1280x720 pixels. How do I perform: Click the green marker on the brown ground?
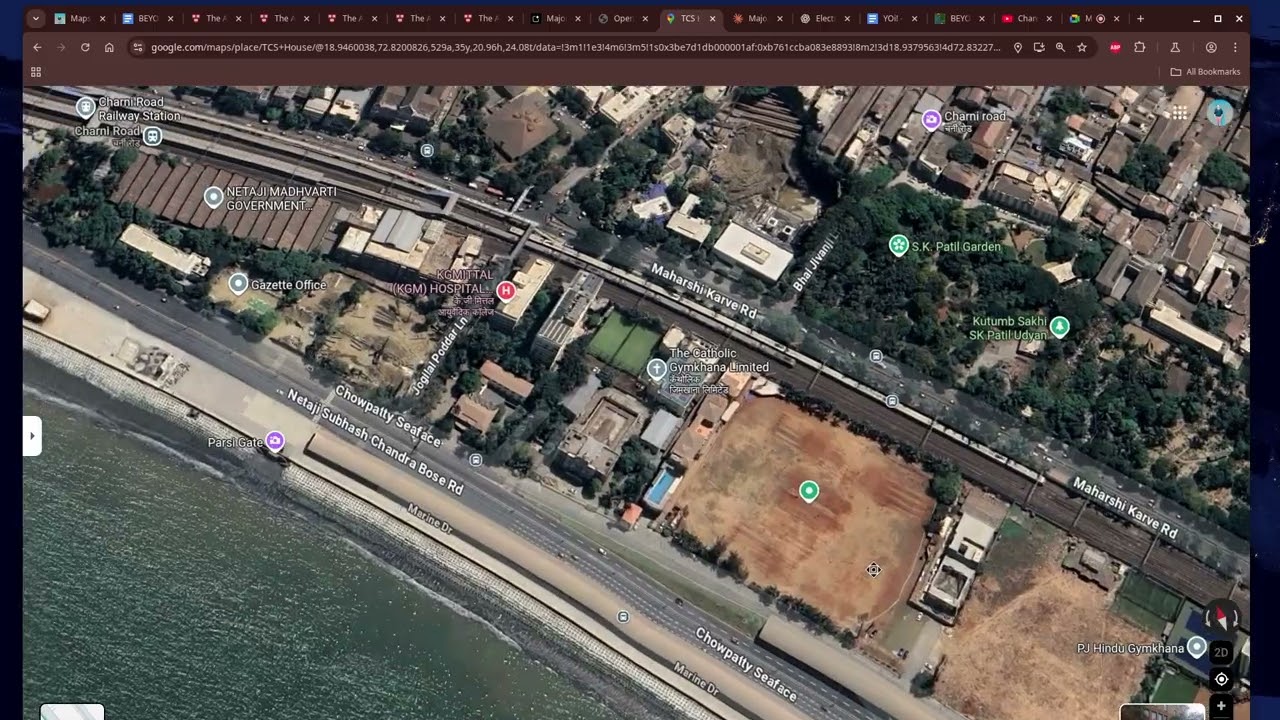(809, 490)
